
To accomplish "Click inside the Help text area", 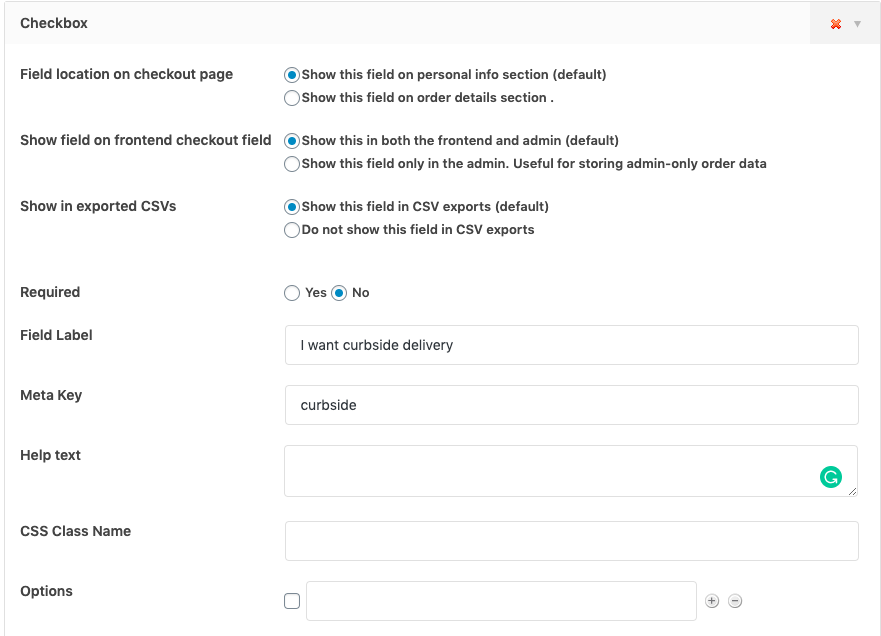I will coord(550,471).
